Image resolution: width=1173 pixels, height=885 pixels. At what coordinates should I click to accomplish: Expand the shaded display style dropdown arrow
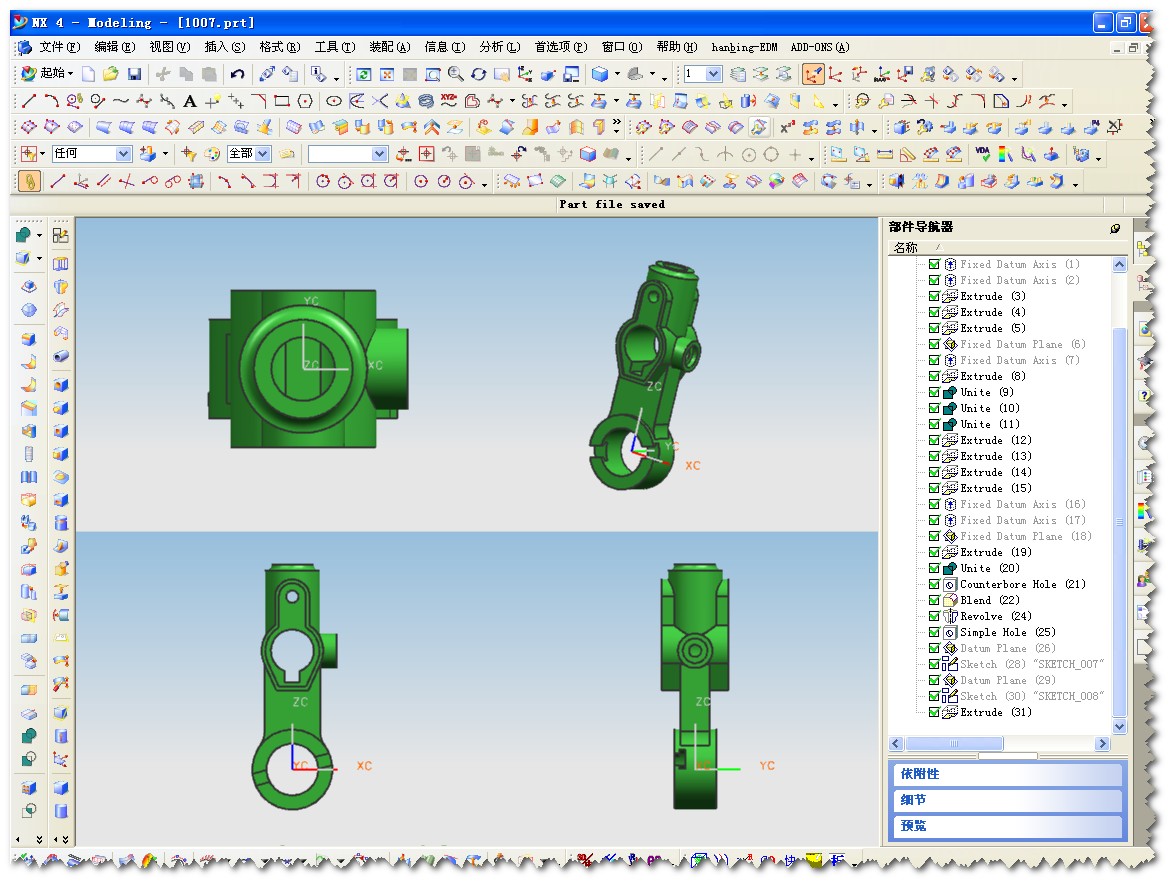click(617, 74)
